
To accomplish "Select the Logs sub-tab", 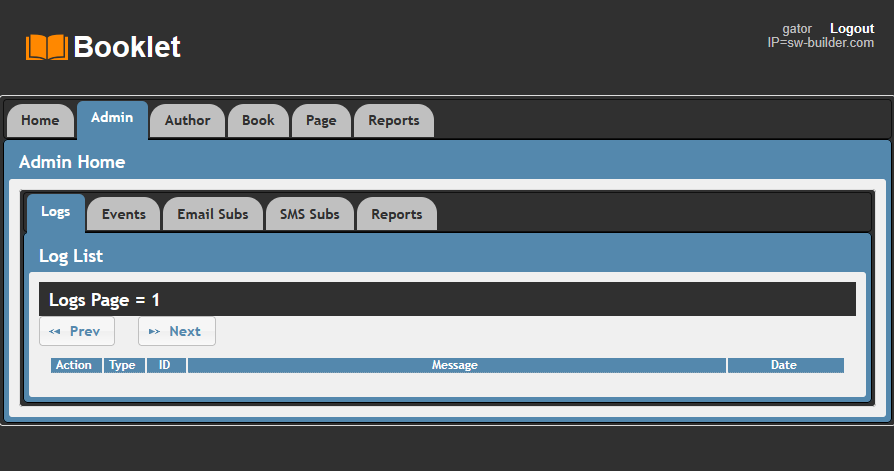I will point(56,213).
